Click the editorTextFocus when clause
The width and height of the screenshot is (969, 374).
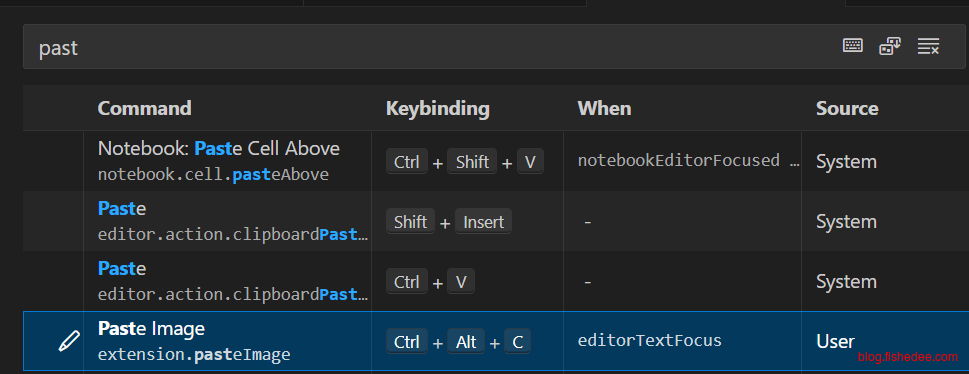coord(650,341)
